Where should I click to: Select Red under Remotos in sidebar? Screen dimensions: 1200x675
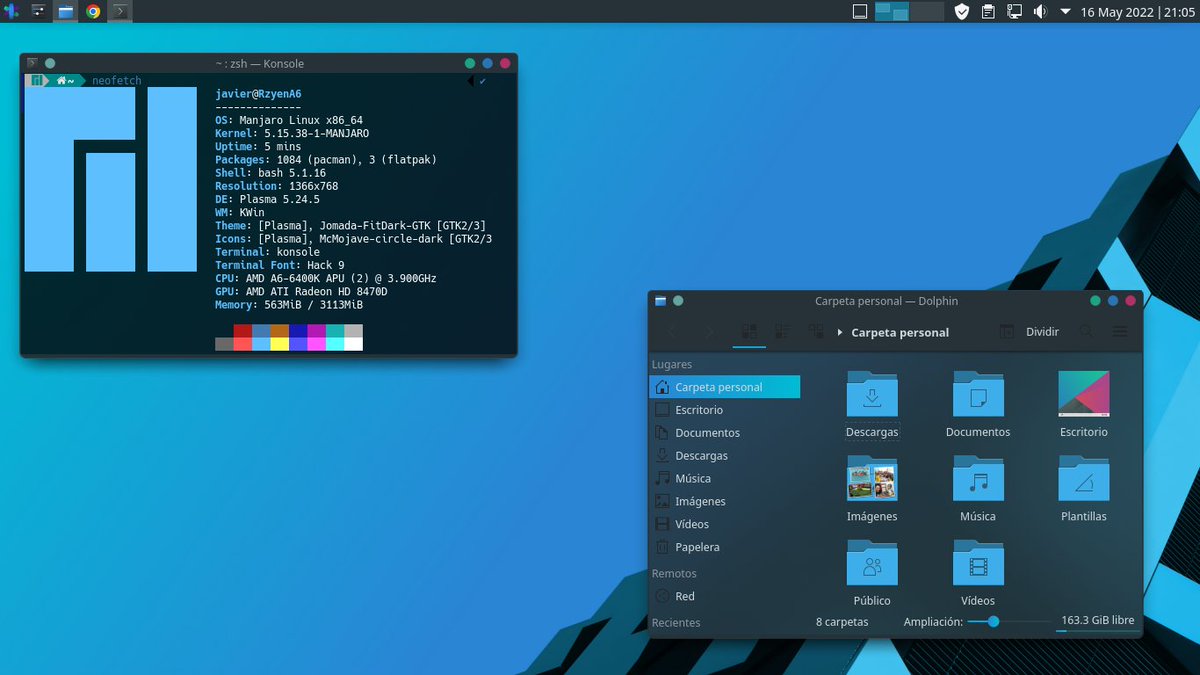pyautogui.click(x=724, y=596)
